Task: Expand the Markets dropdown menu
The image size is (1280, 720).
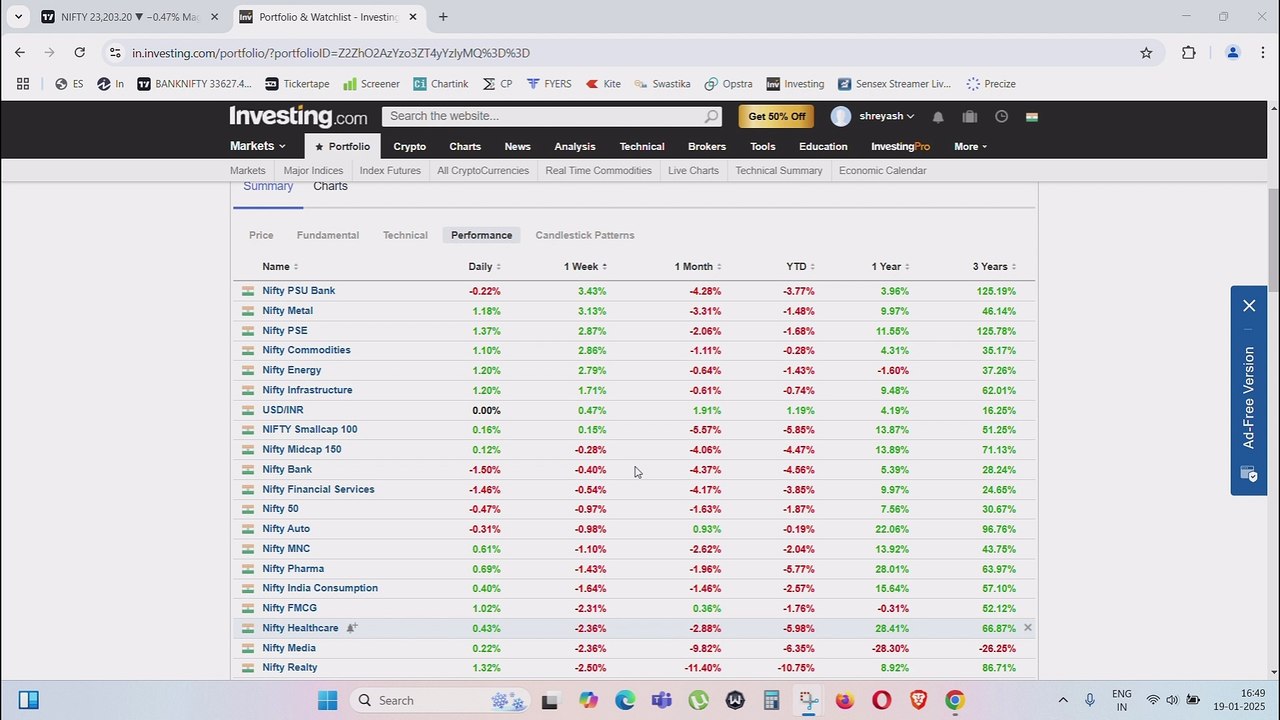Action: point(258,146)
